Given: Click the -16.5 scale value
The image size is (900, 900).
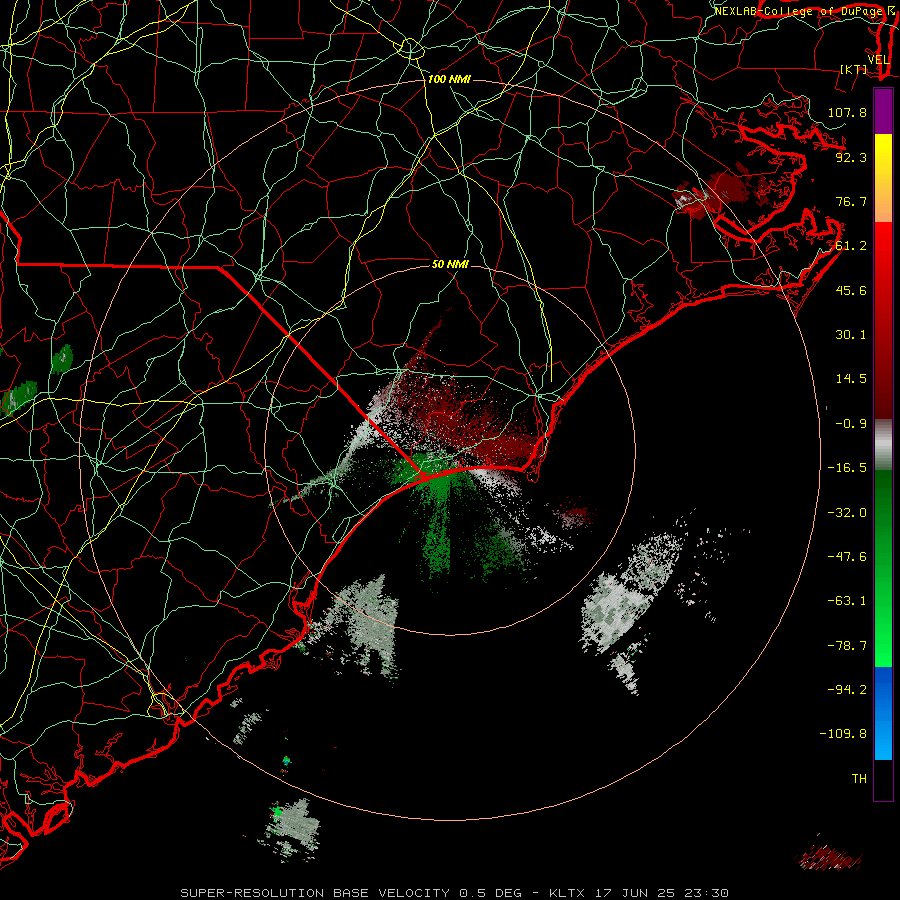Looking at the screenshot, I should pos(847,468).
